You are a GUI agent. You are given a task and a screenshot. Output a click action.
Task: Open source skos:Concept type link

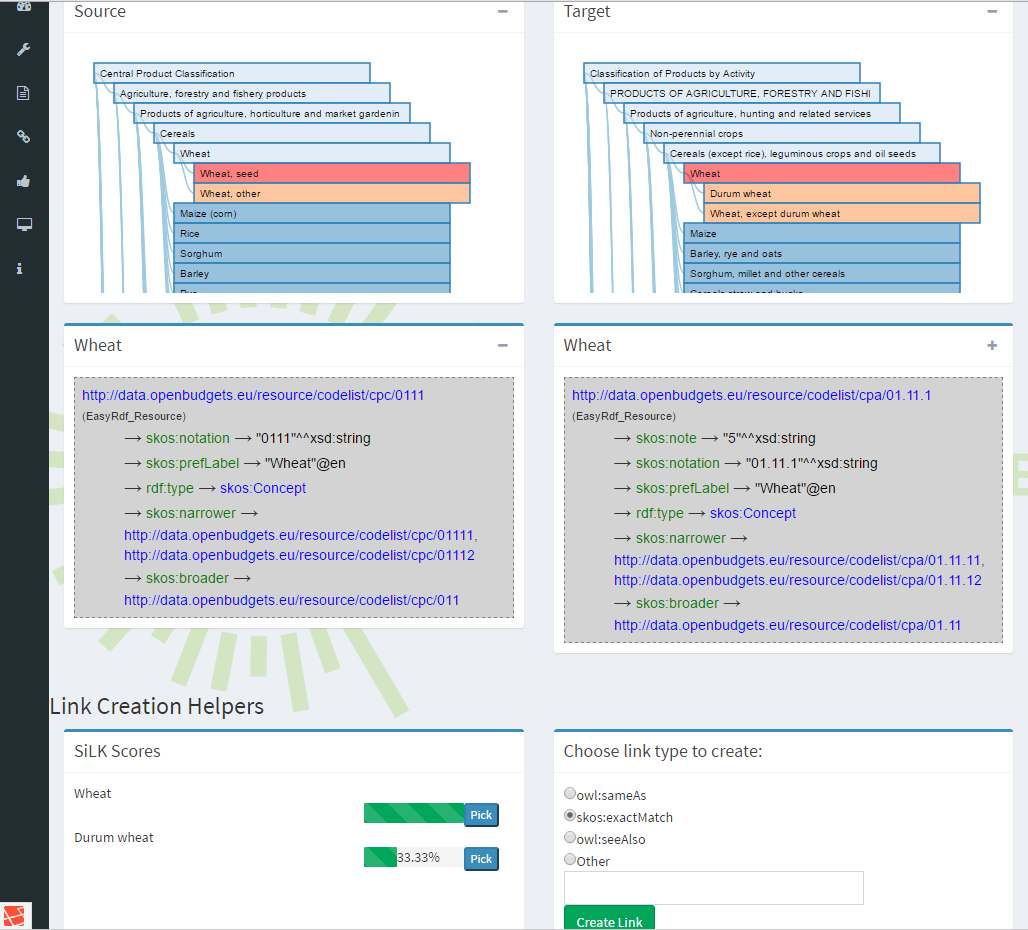[x=263, y=488]
